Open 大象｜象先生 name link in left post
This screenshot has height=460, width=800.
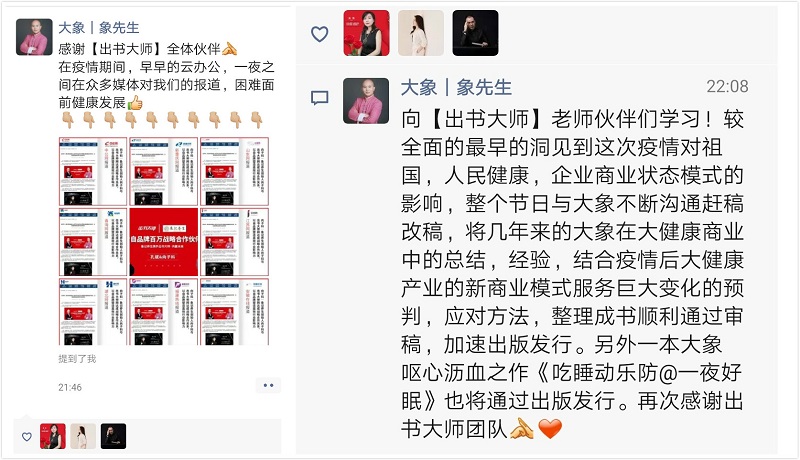[98, 28]
